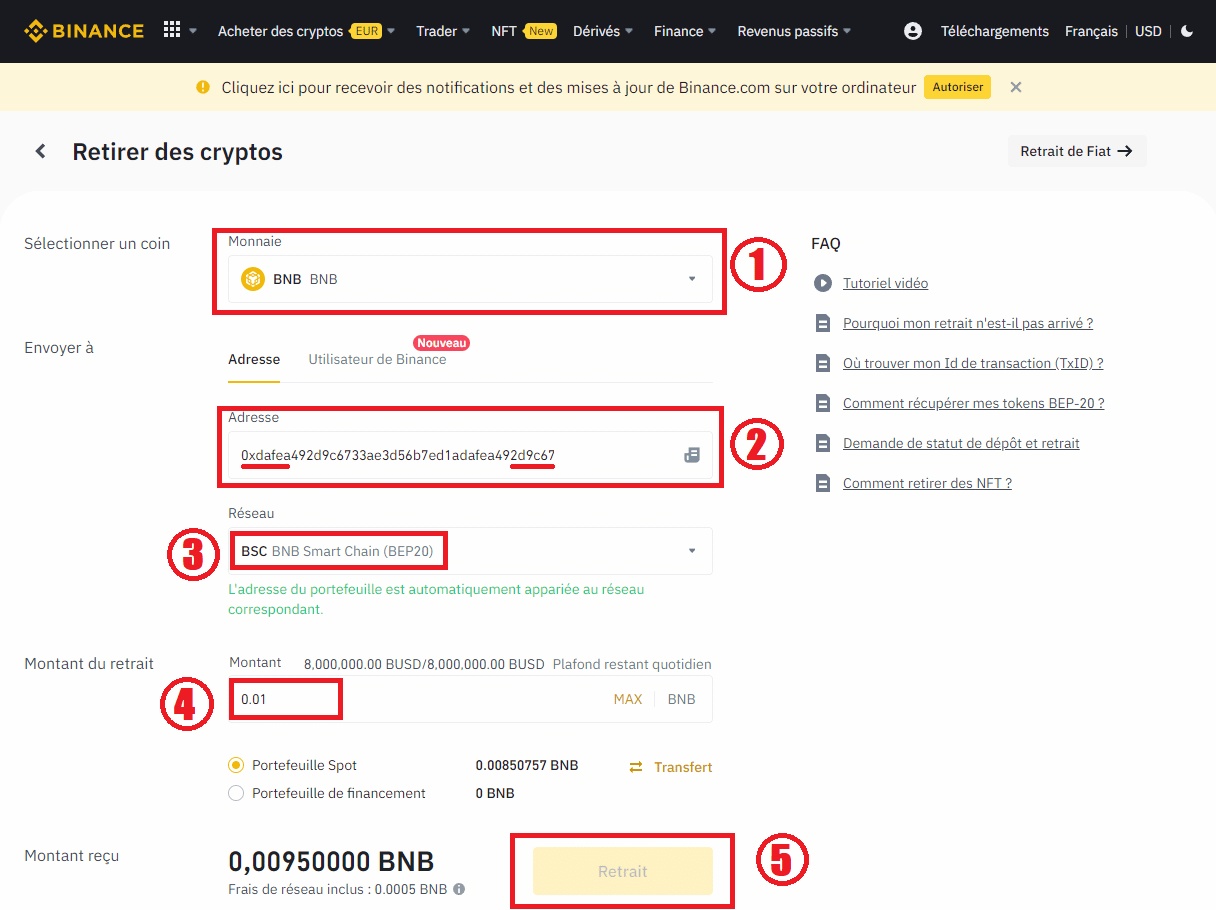Select the Adresse tab
Viewport: 1216px width, 910px height.
[254, 359]
